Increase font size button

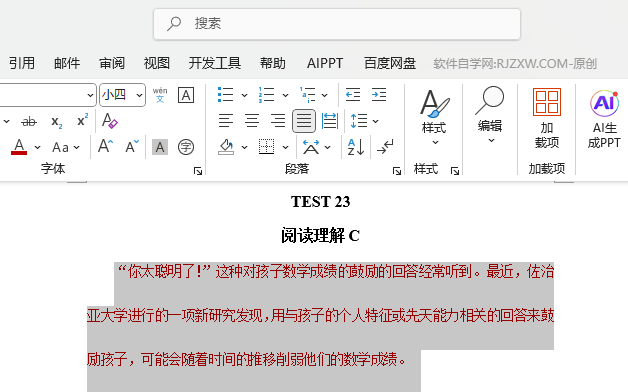click(106, 147)
